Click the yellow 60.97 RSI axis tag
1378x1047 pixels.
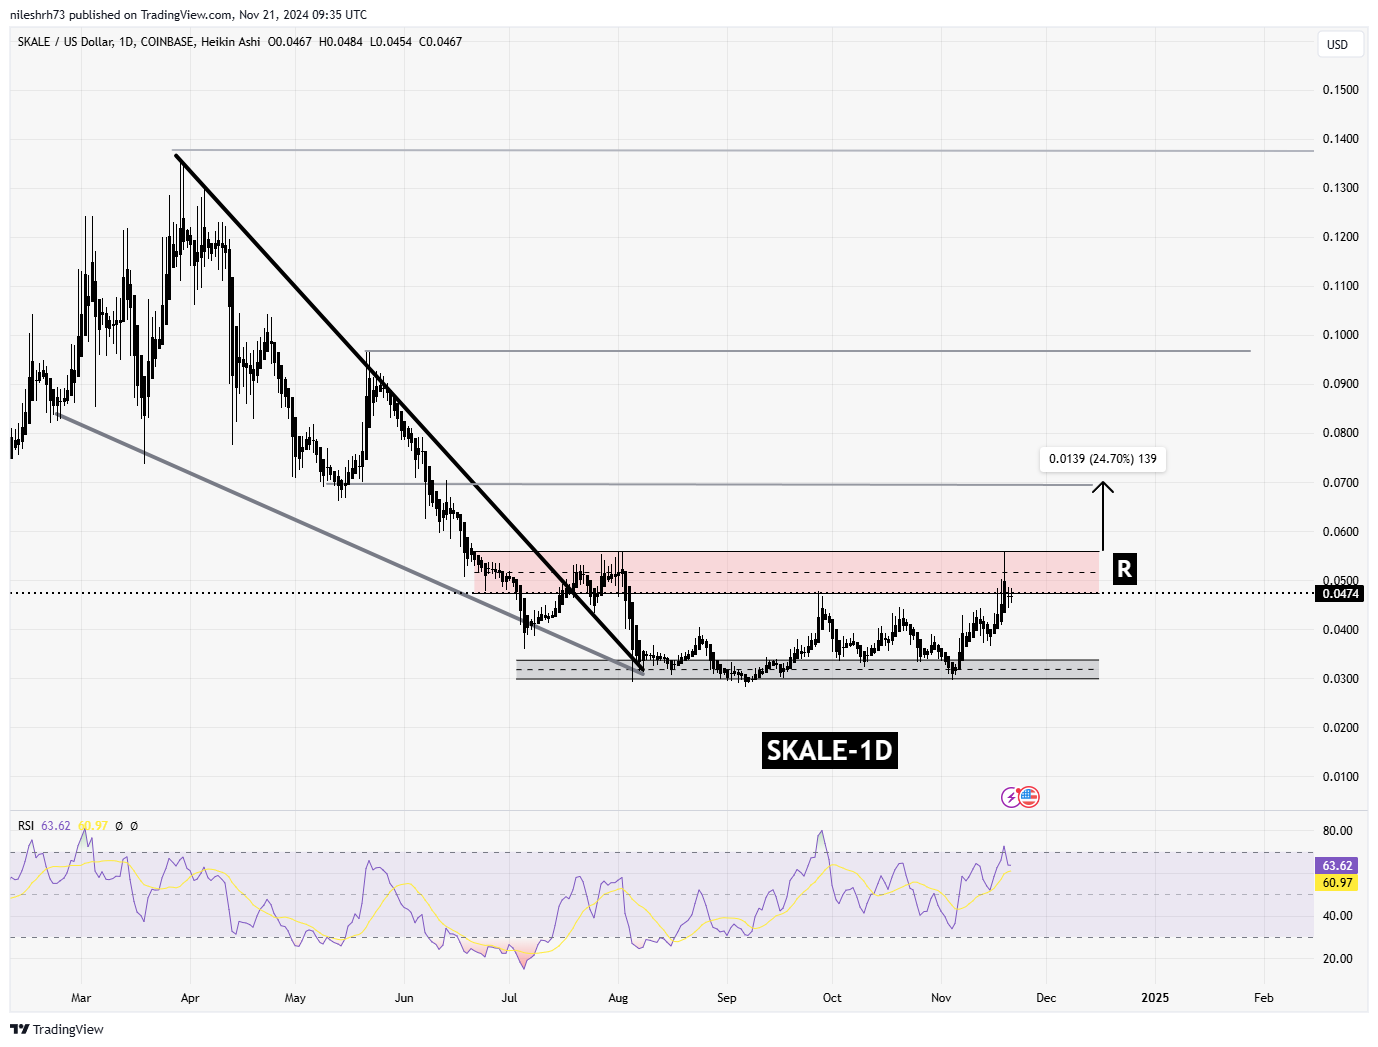[x=1337, y=883]
